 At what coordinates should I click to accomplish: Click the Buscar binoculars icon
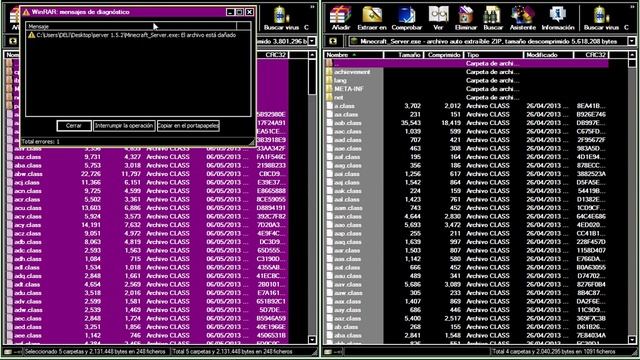pyautogui.click(x=493, y=18)
